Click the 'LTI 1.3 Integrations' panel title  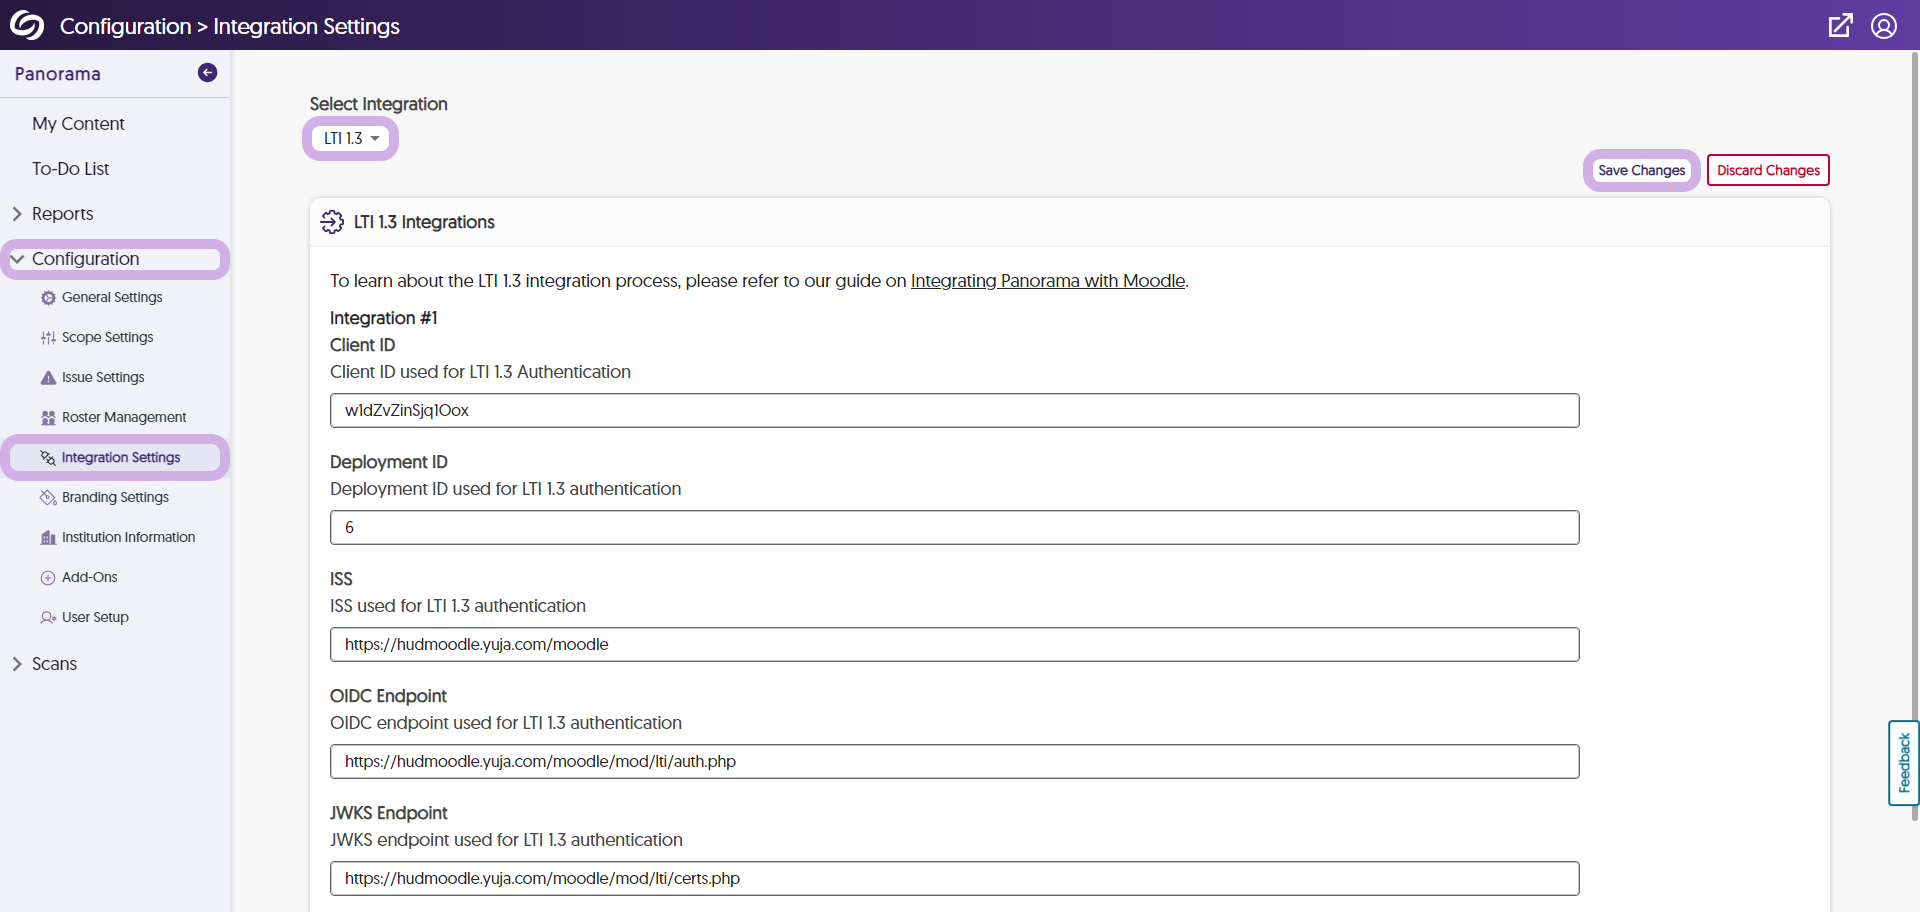tap(424, 222)
